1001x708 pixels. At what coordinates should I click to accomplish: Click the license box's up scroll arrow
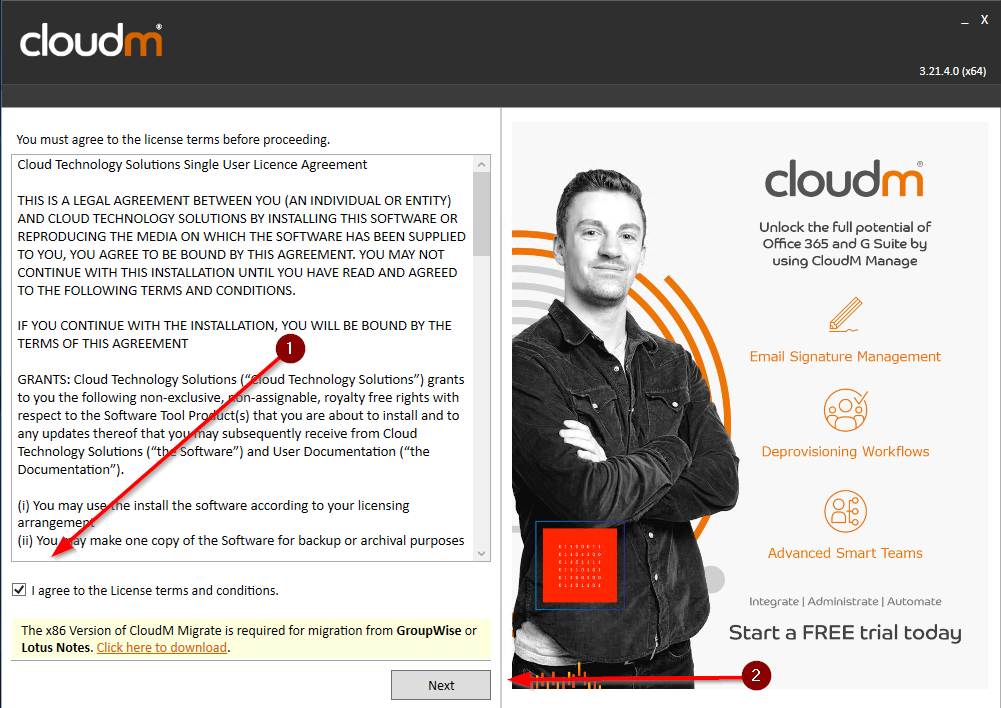[x=482, y=164]
